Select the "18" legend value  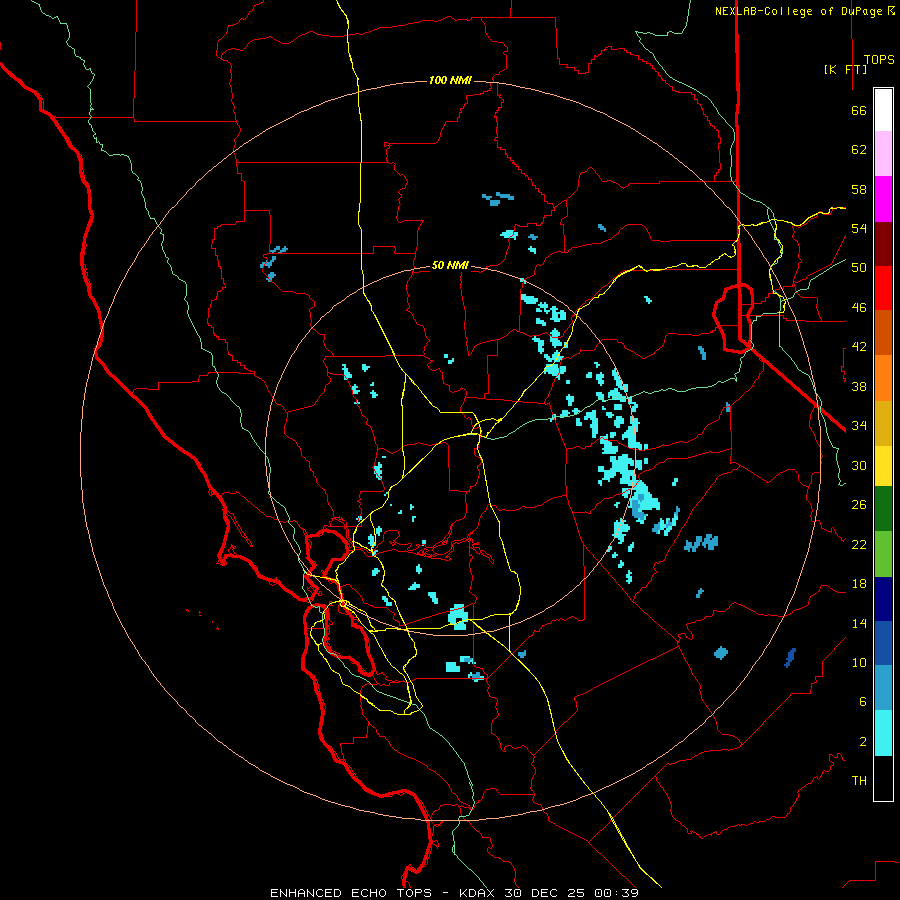click(859, 584)
